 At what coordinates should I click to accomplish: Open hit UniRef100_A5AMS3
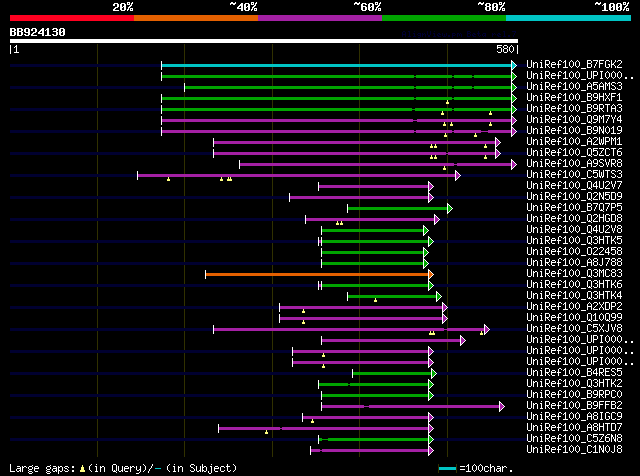[574, 87]
